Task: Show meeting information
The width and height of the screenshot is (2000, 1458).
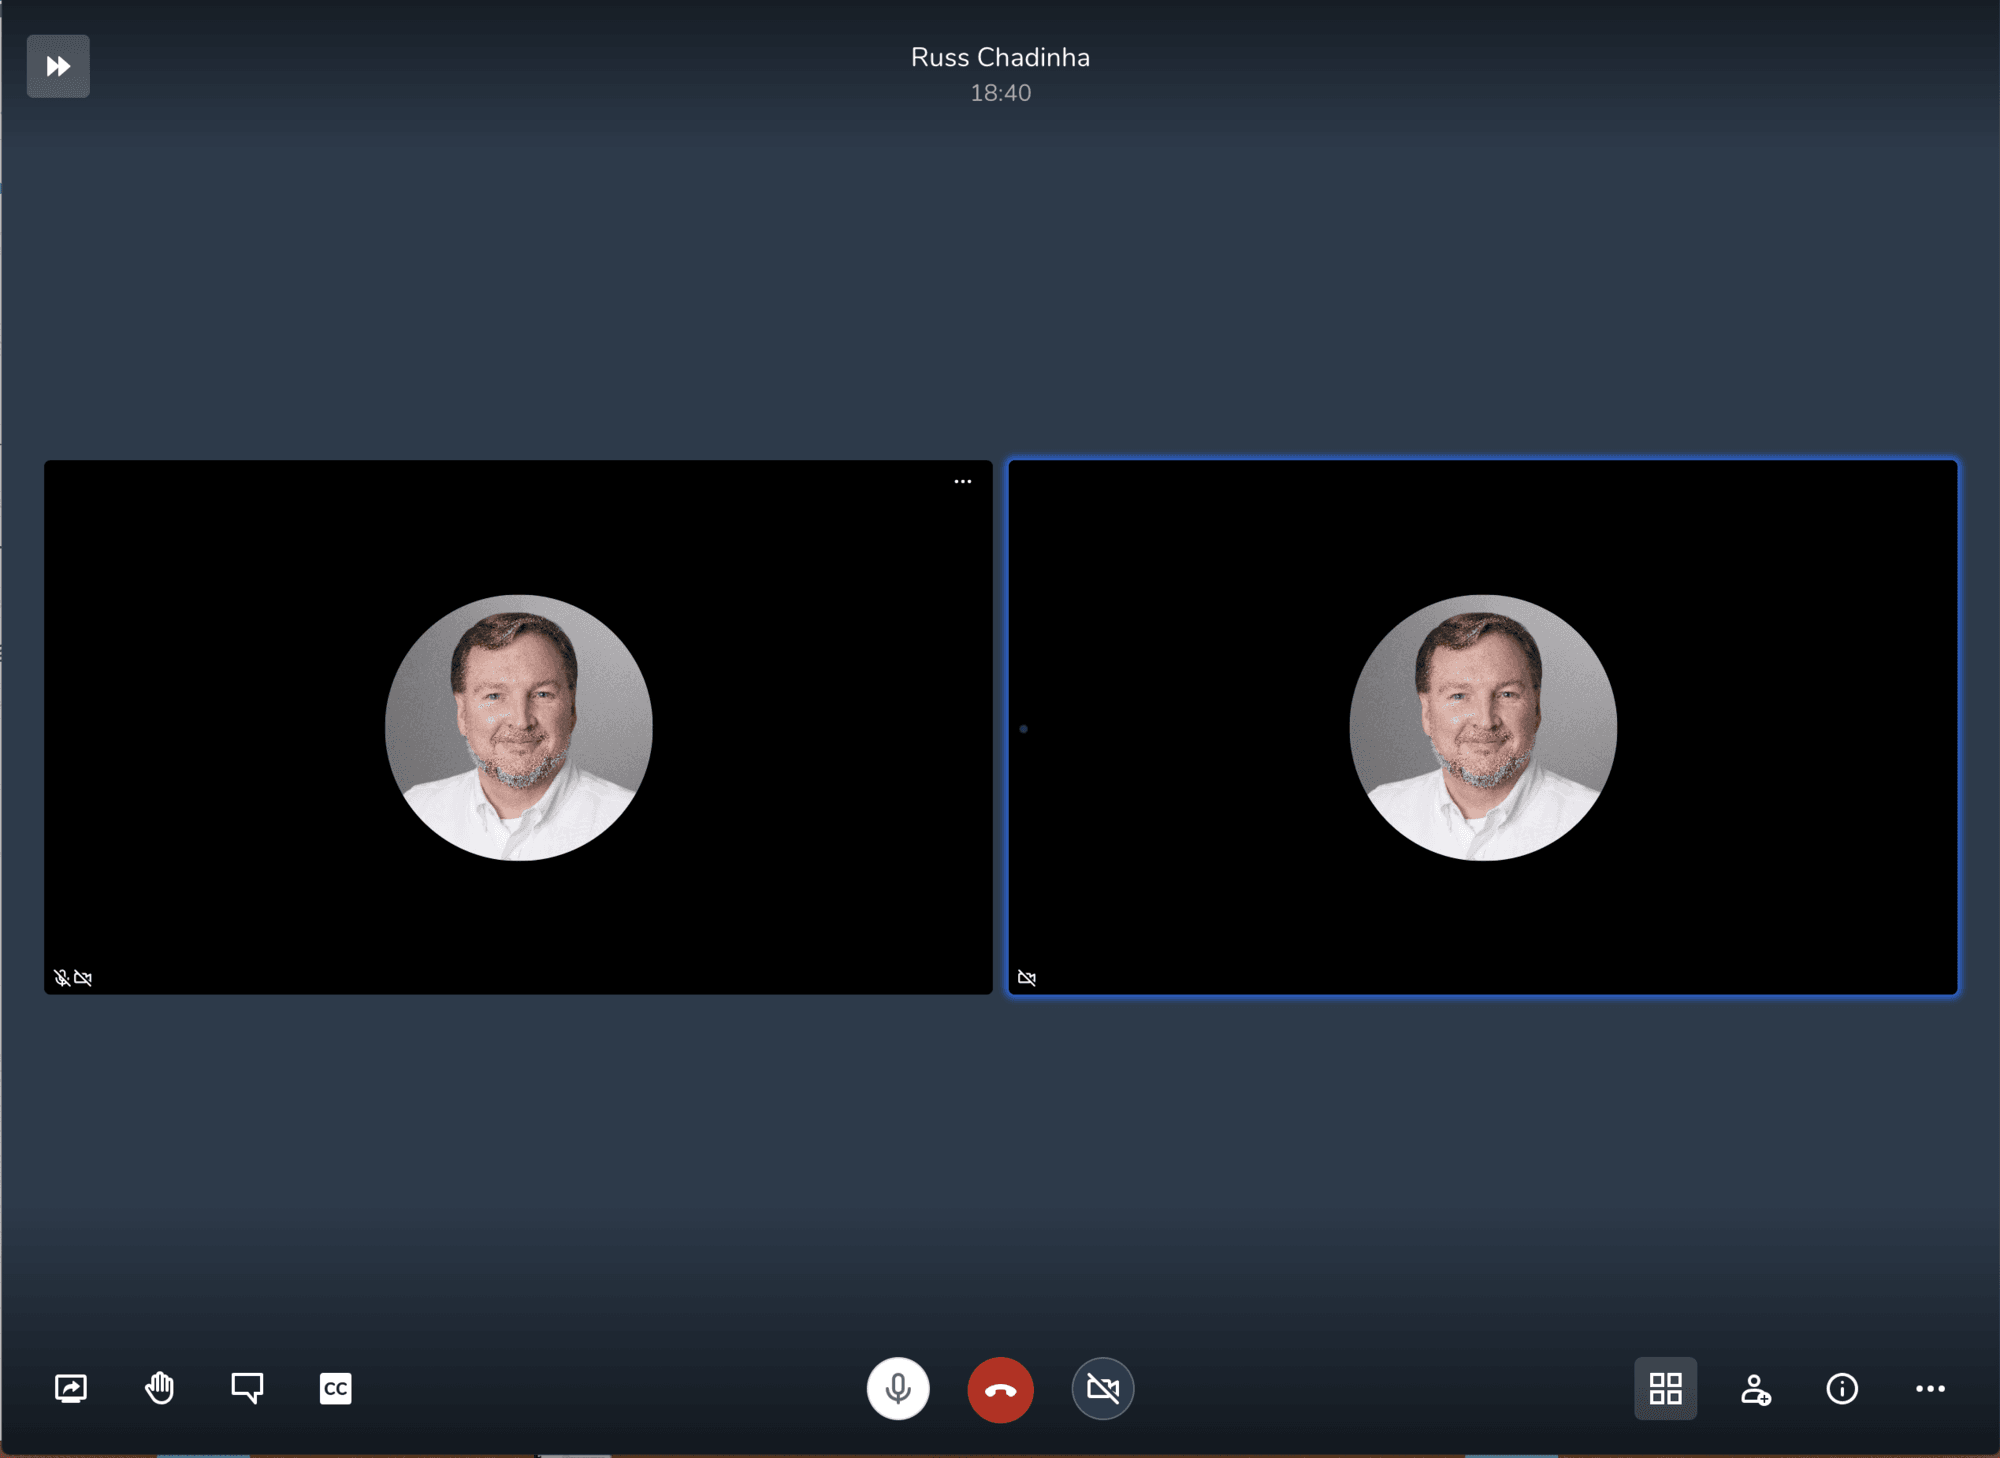Action: [x=1842, y=1388]
